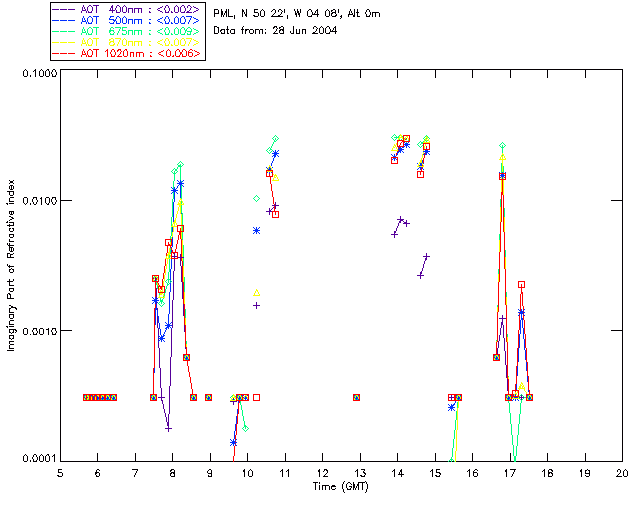Click the 0.0010 y-axis tick label

pos(38,330)
